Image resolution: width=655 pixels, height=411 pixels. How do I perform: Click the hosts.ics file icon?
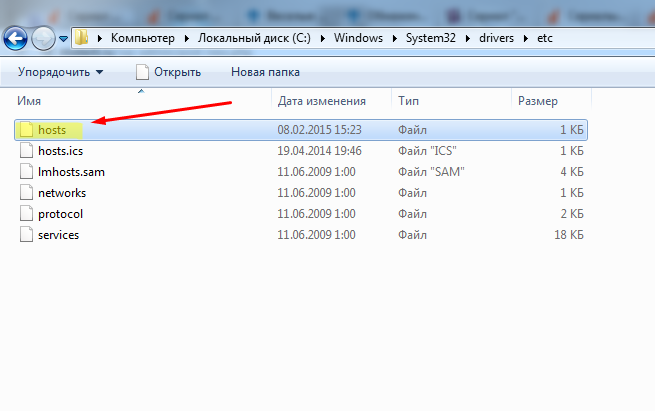[27, 151]
